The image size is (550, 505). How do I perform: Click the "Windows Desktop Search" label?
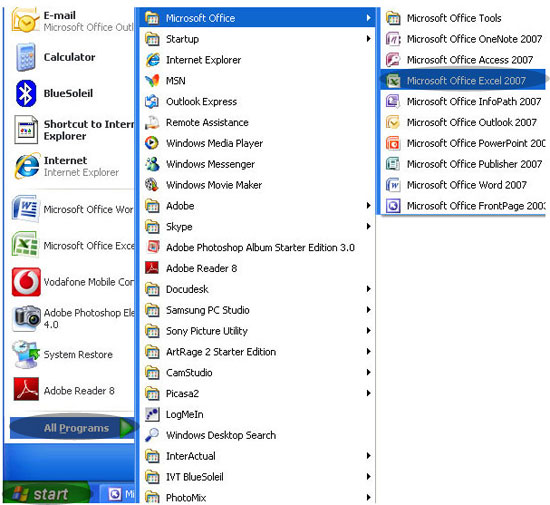221,435
